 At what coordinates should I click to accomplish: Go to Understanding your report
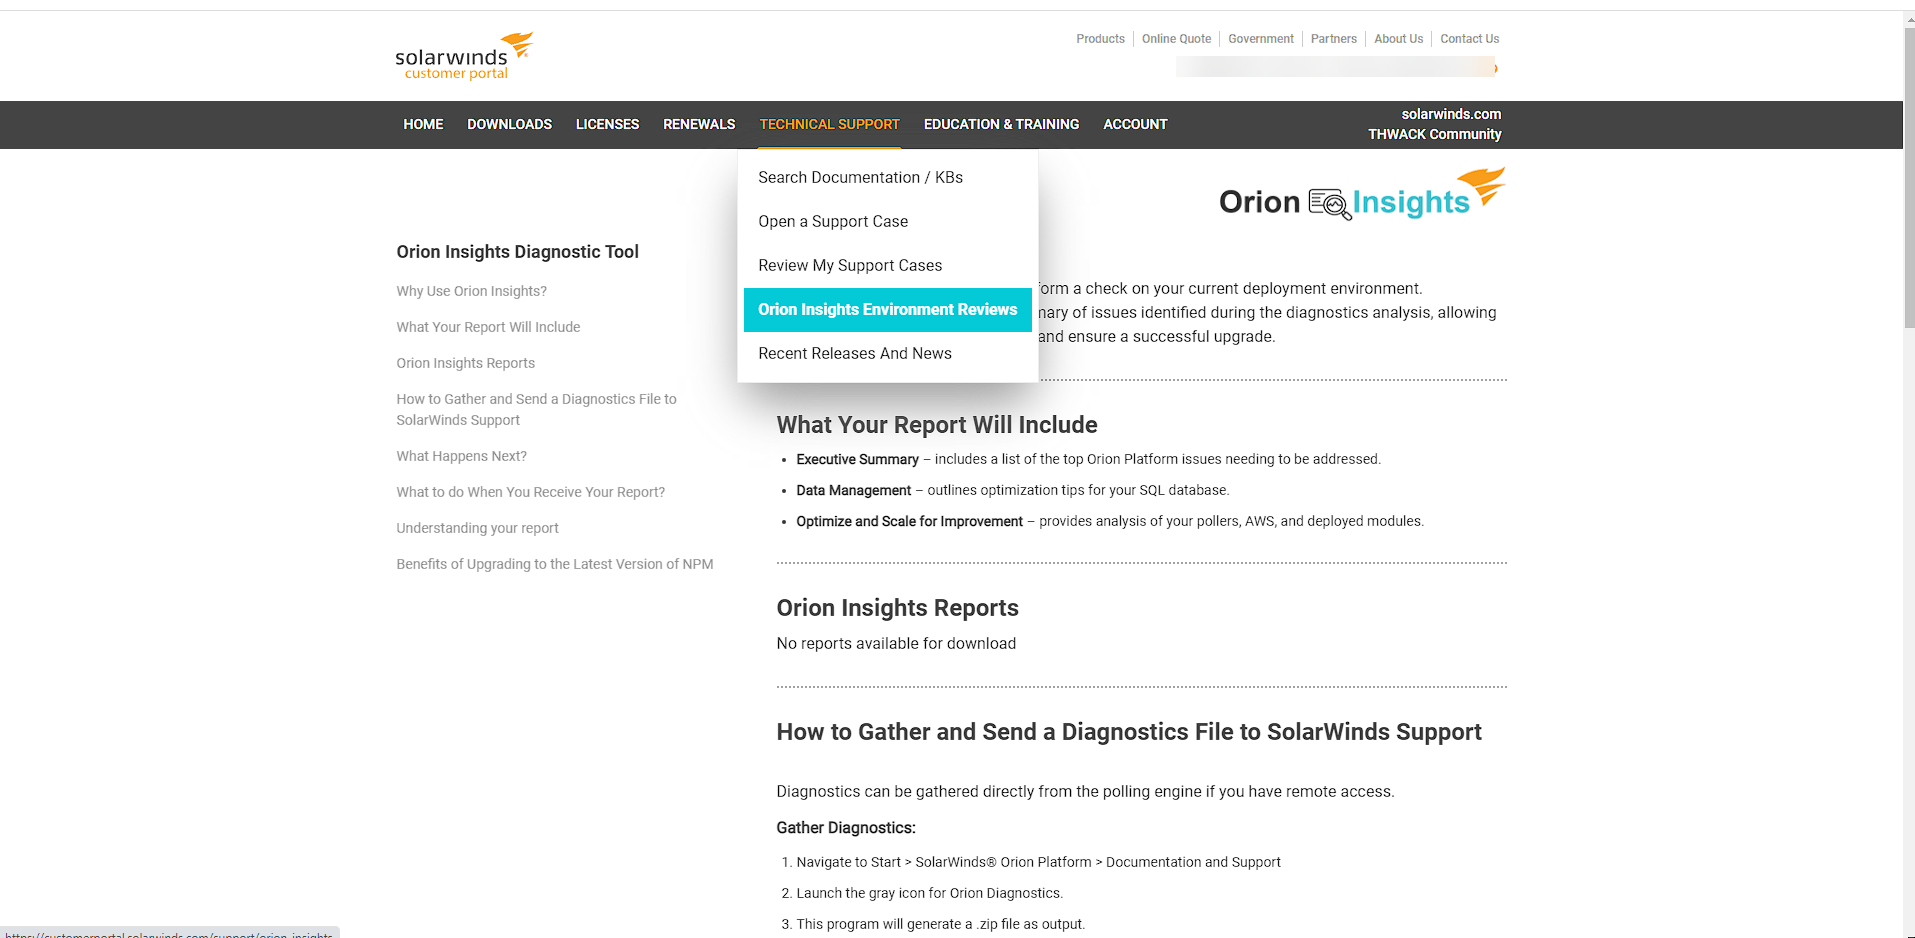[477, 528]
